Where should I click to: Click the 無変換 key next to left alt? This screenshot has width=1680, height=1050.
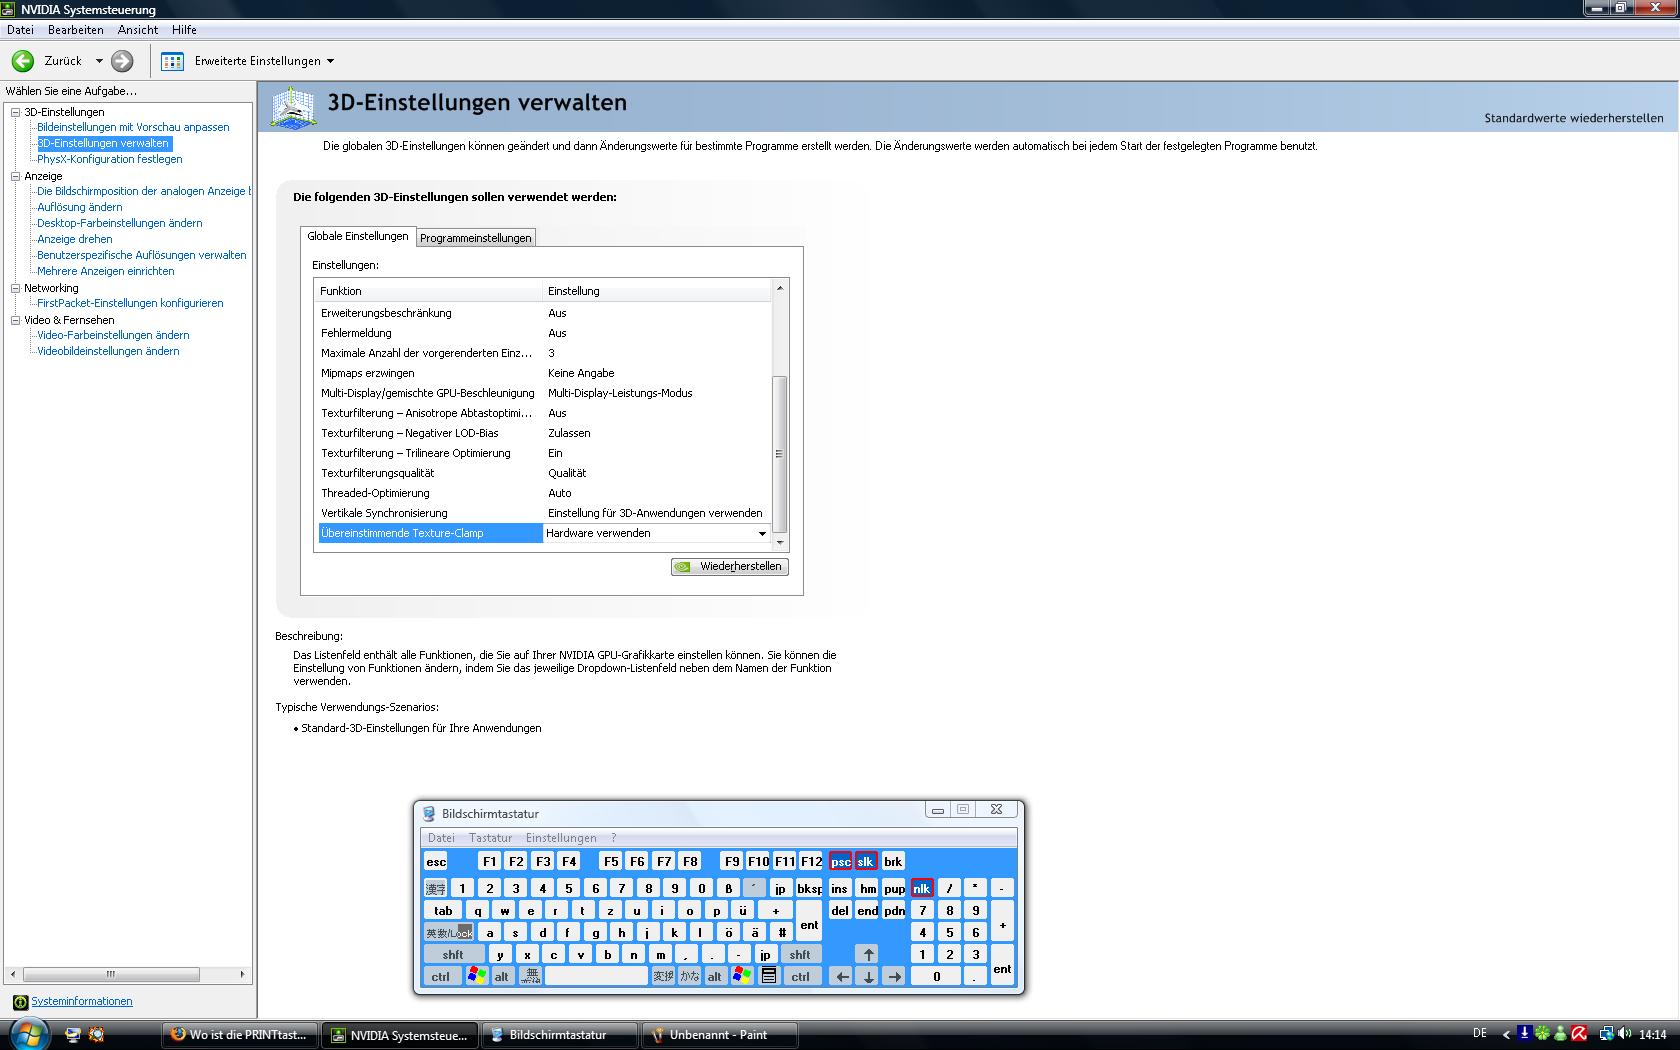[532, 976]
